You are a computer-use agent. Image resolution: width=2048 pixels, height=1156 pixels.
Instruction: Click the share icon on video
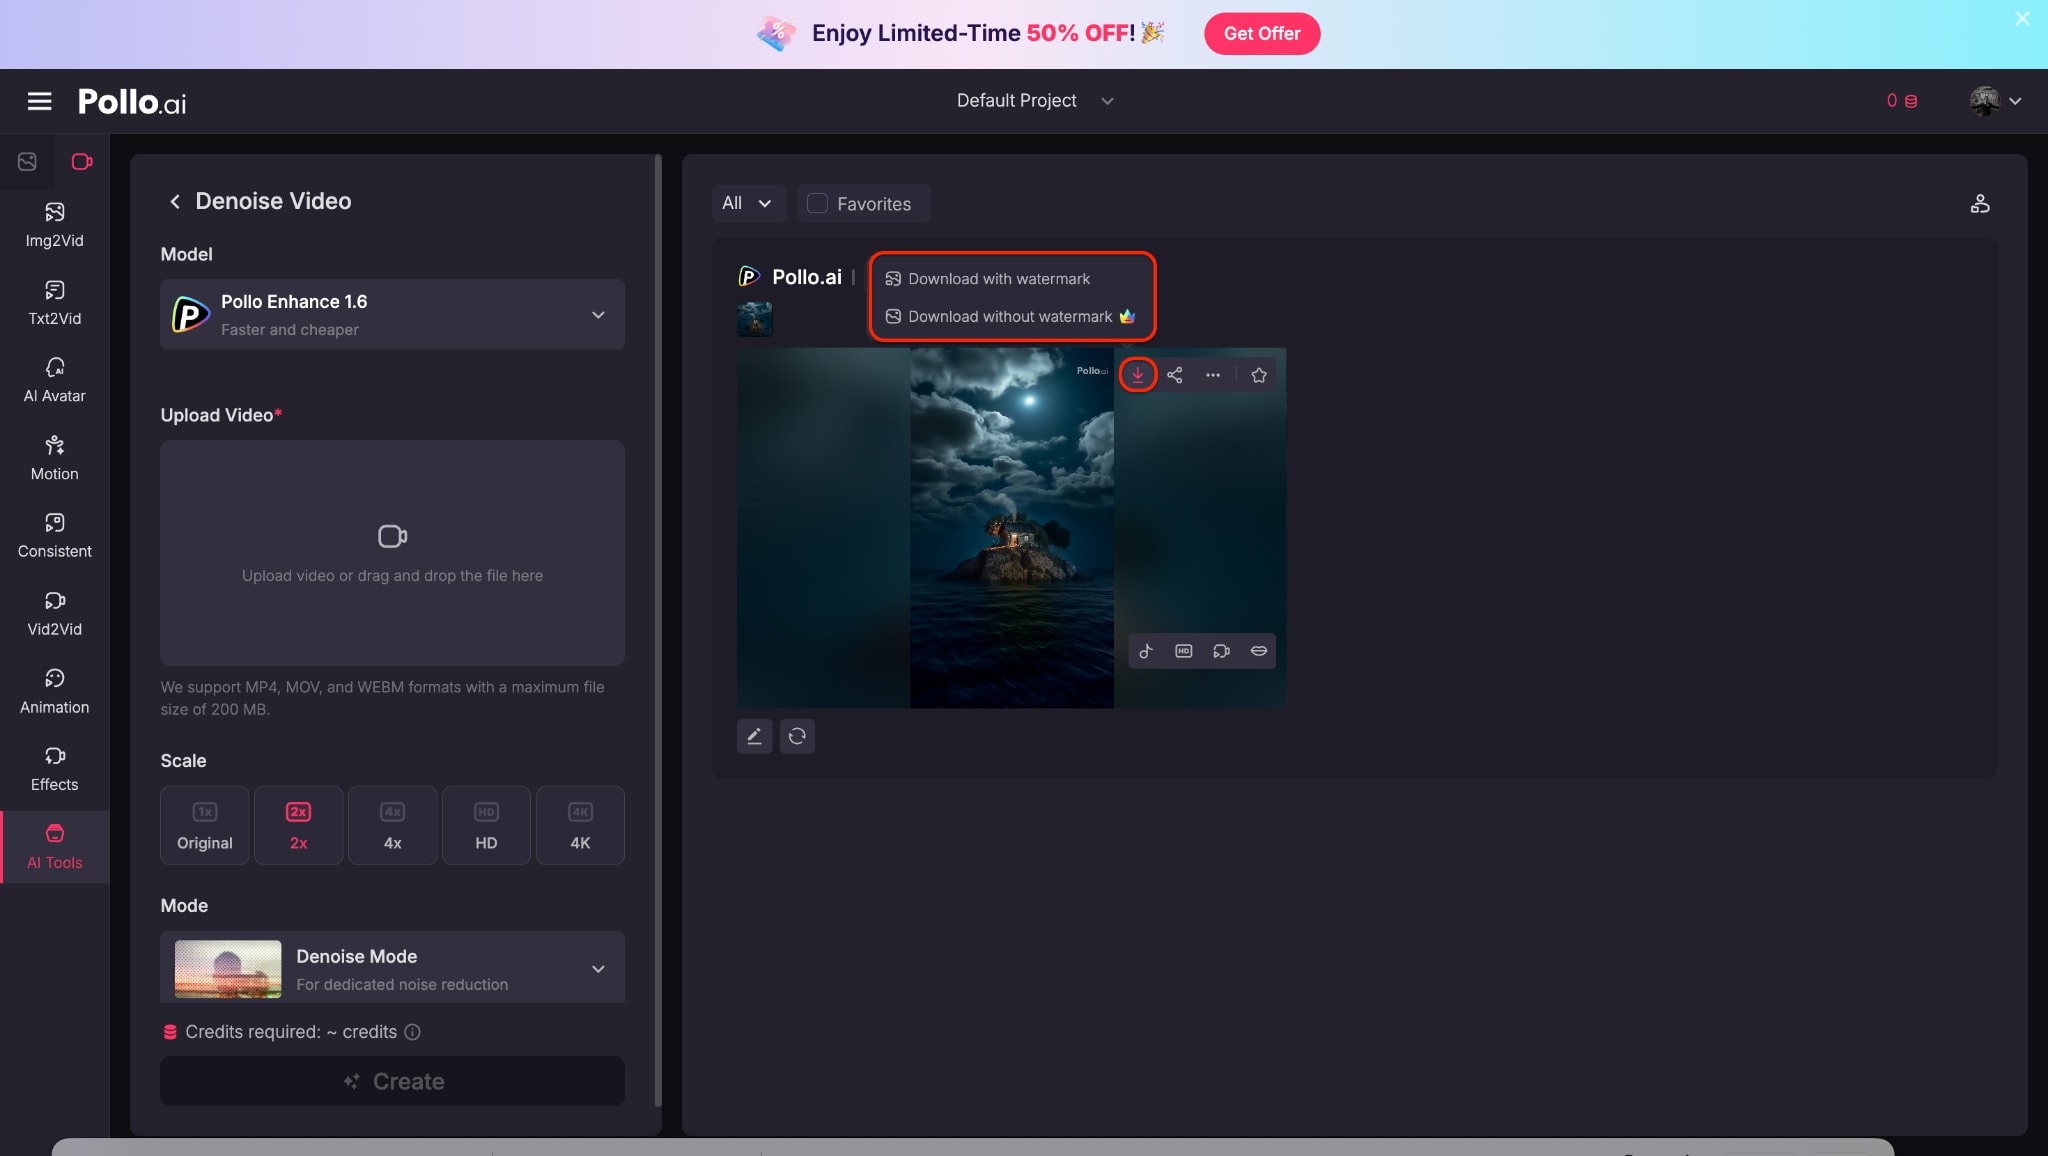coord(1175,375)
